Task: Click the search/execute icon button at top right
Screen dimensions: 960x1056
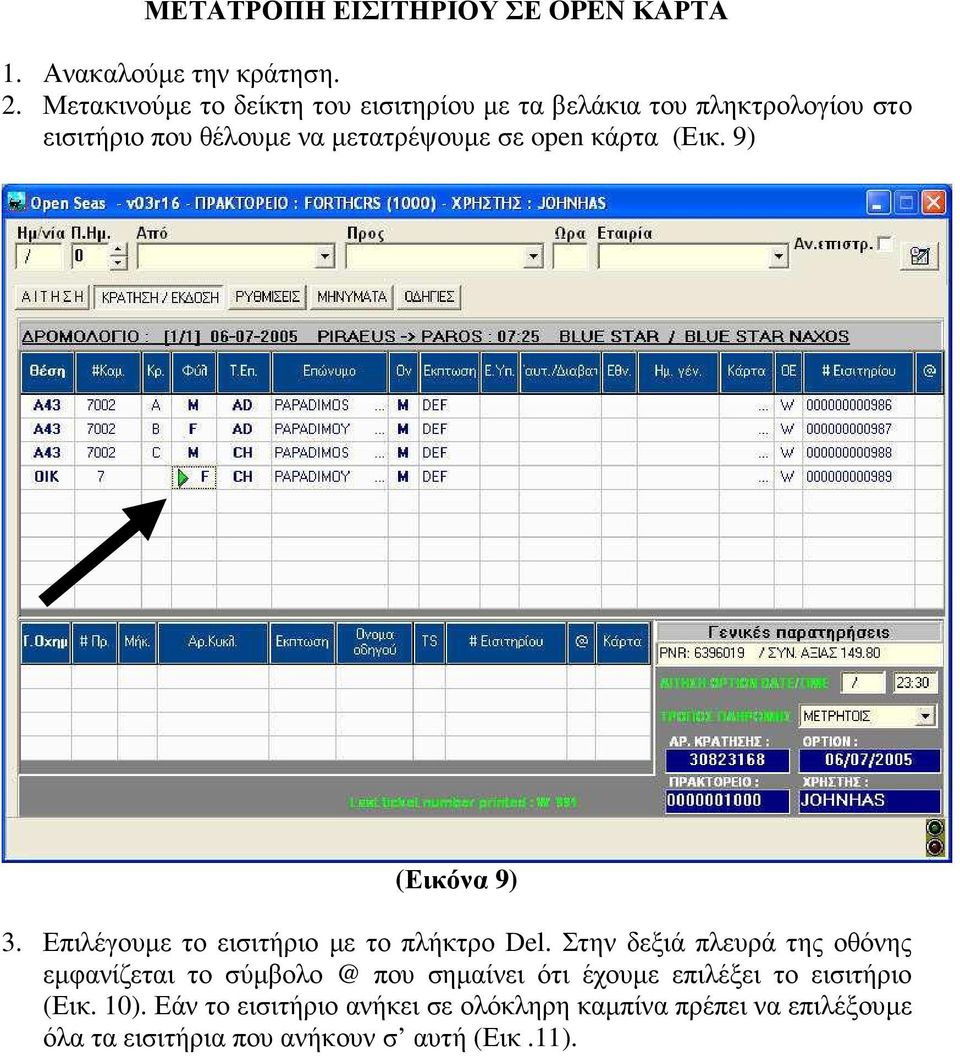Action: [919, 256]
